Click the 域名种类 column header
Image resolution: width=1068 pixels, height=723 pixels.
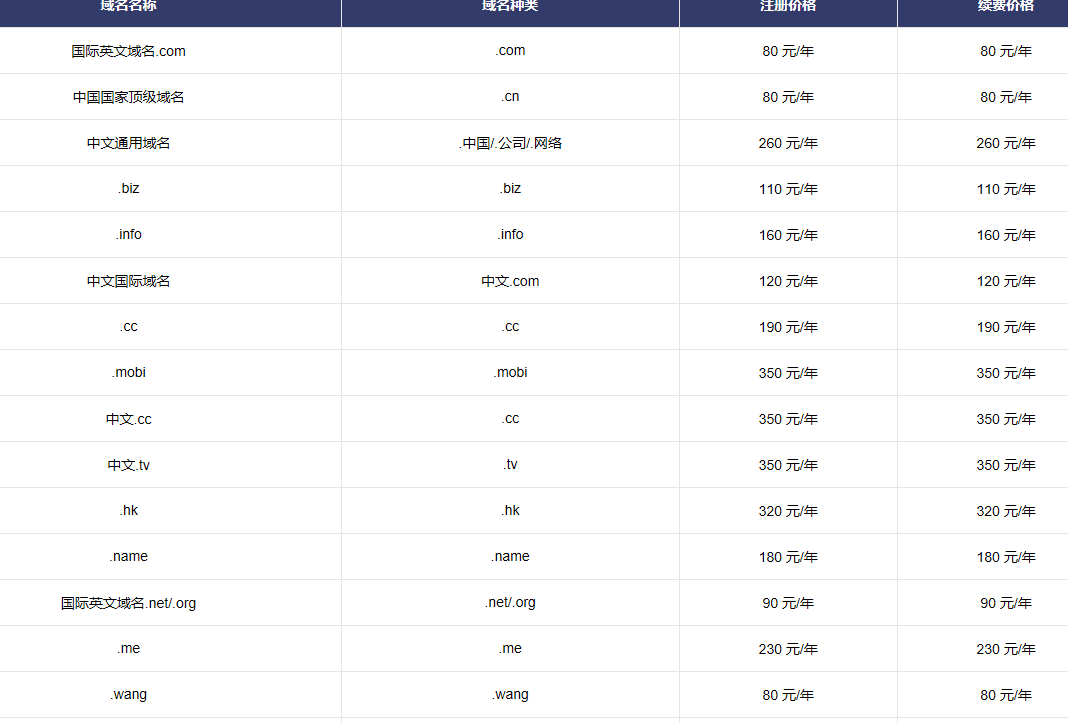510,6
